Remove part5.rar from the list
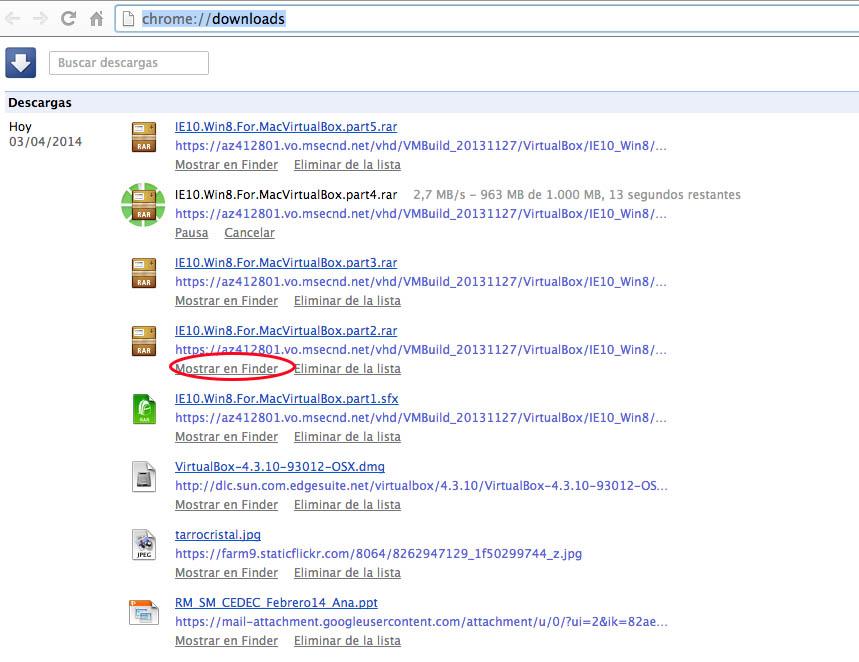 [347, 165]
